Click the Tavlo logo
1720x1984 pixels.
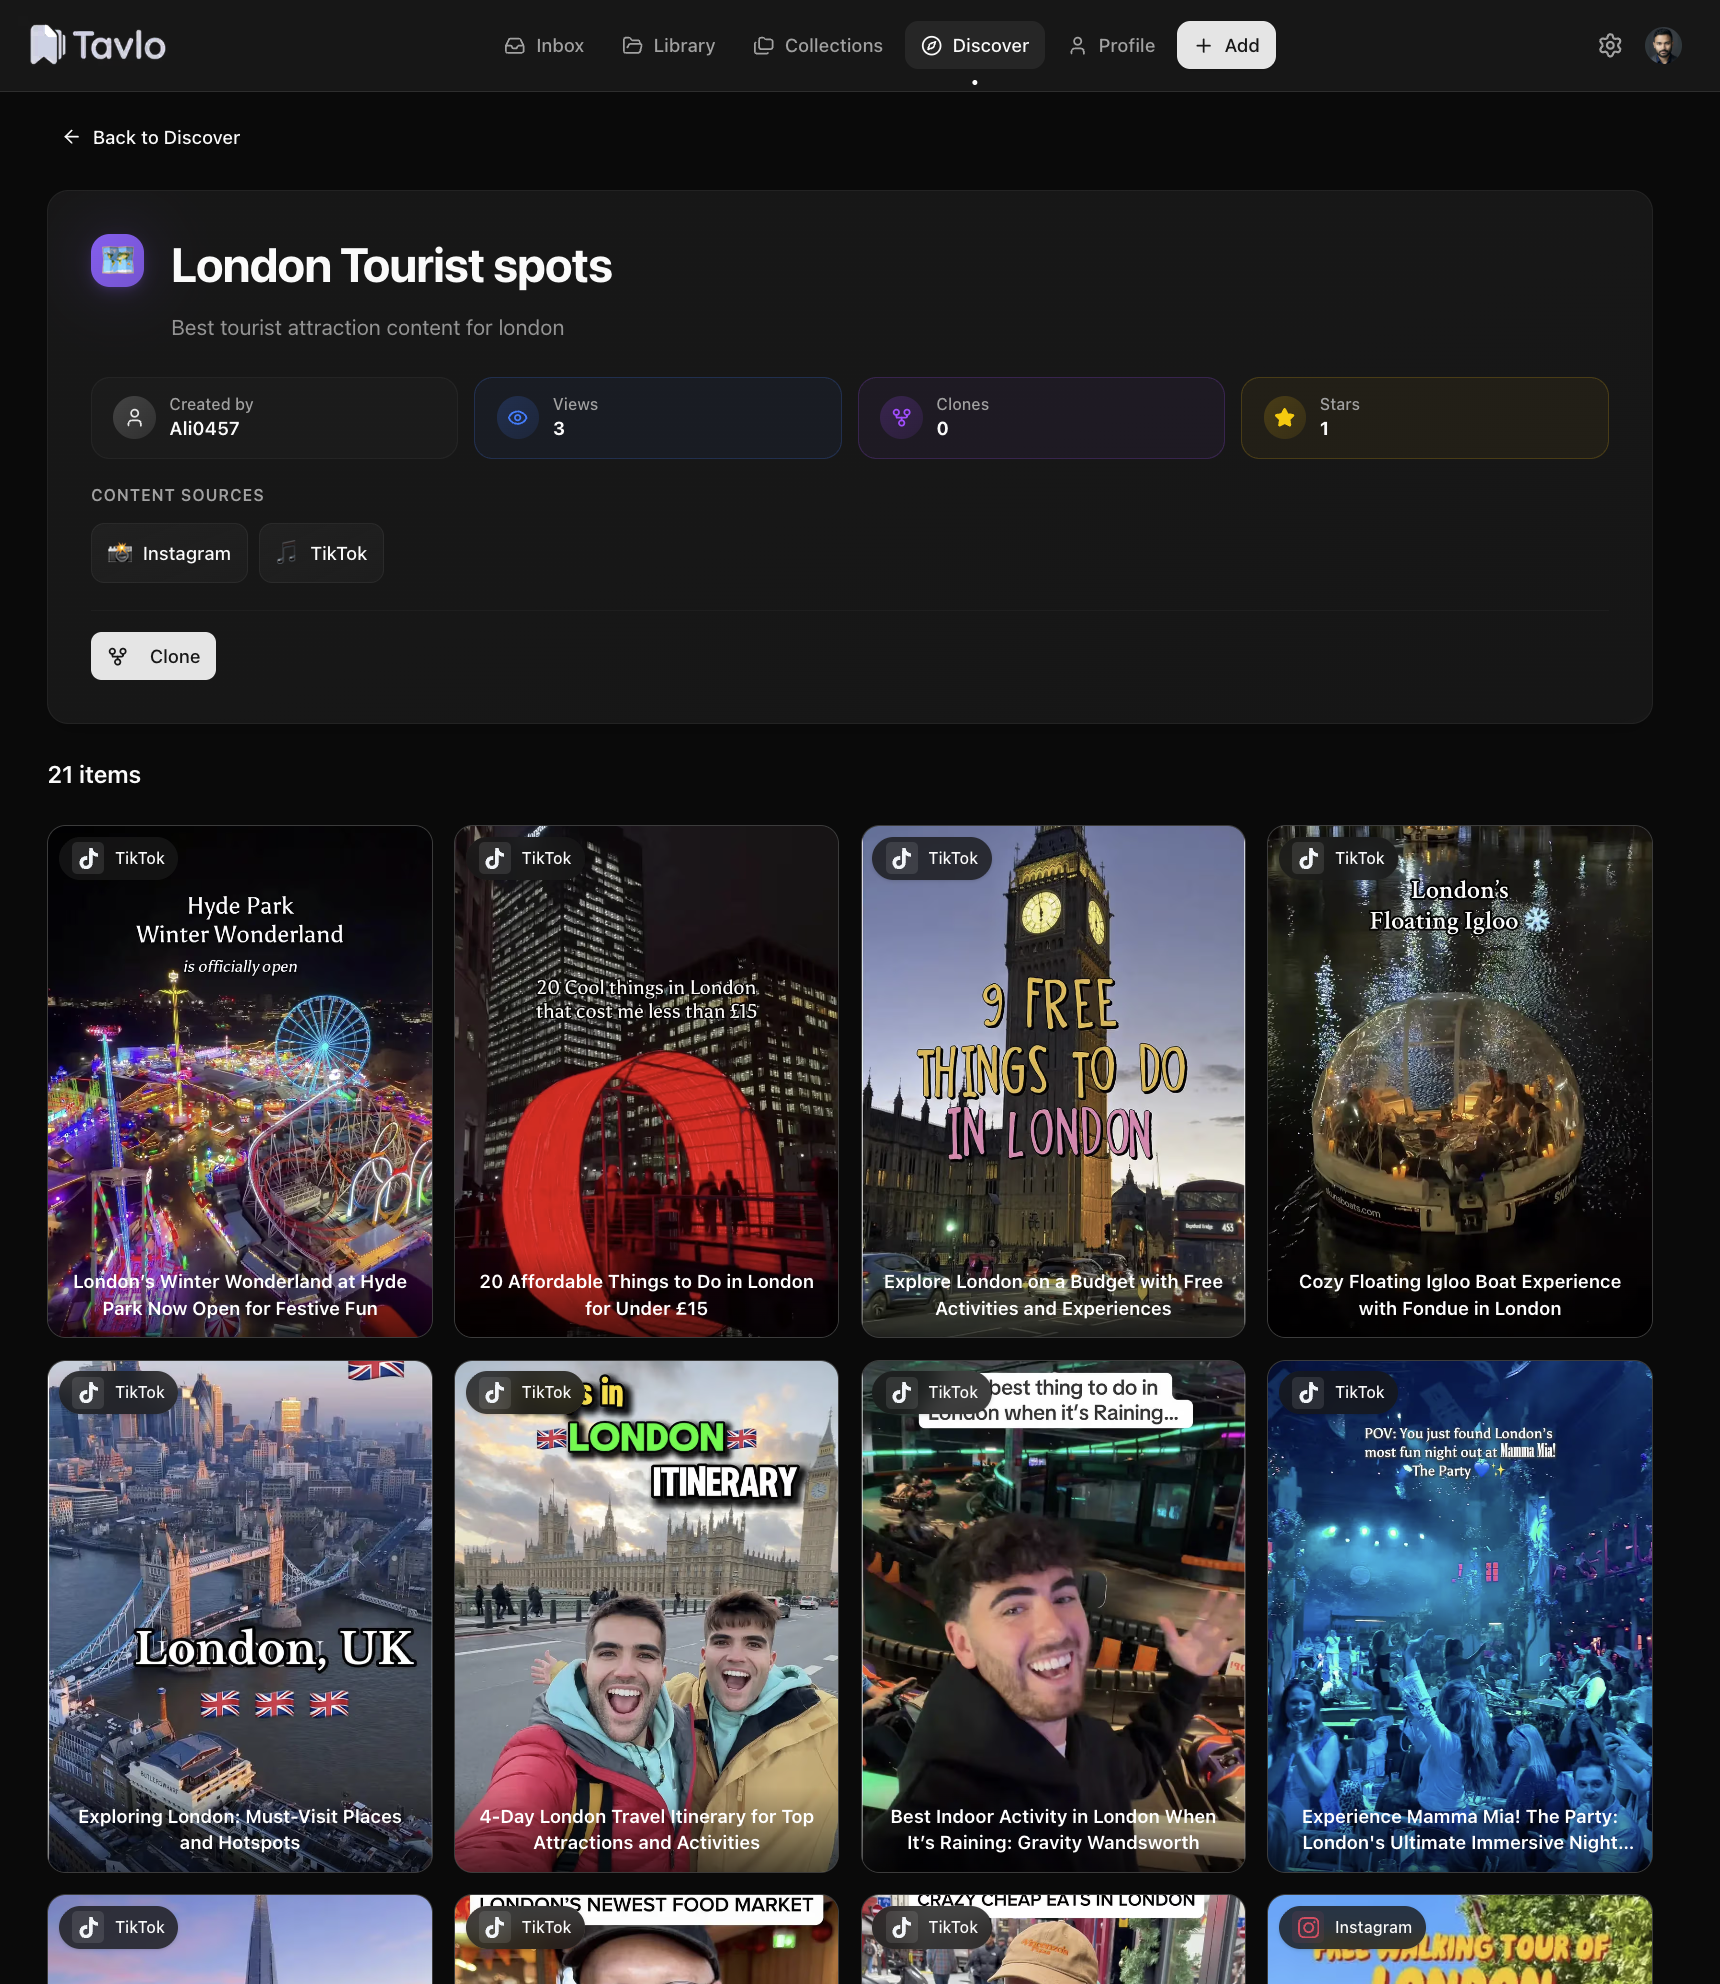97,45
